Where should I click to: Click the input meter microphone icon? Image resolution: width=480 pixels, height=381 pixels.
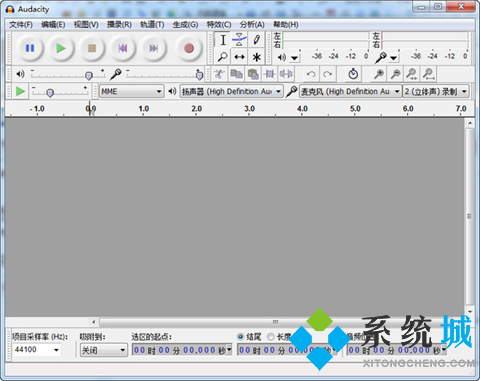tap(380, 58)
